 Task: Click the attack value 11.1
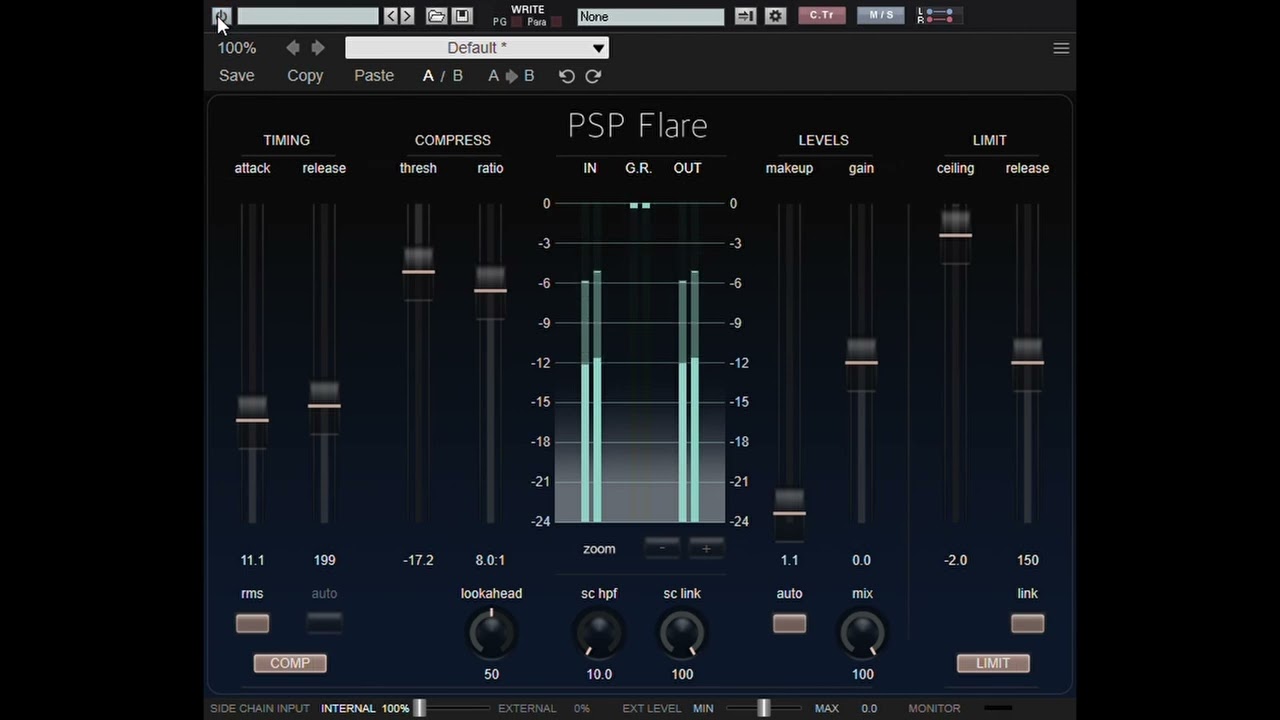[252, 560]
